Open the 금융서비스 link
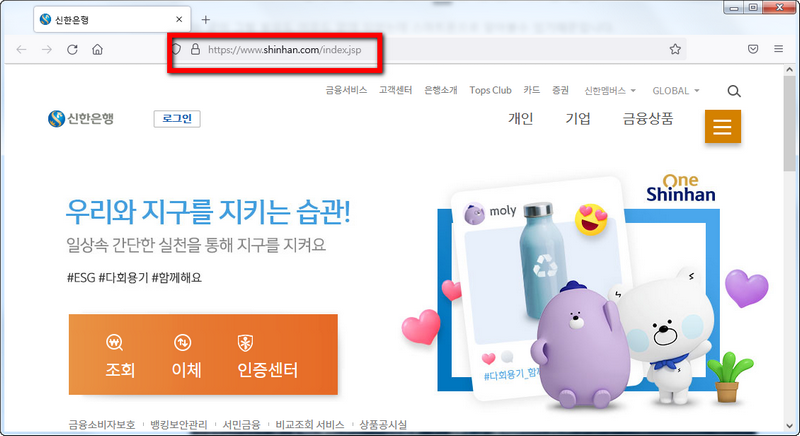 click(x=346, y=90)
